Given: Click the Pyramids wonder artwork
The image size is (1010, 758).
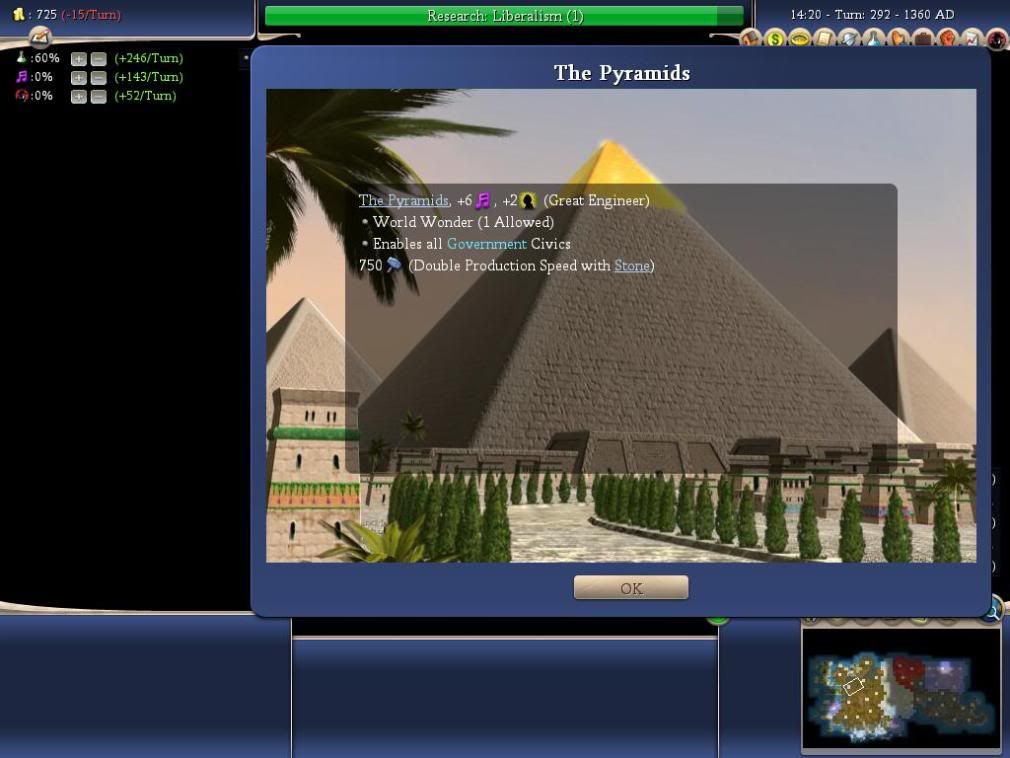Looking at the screenshot, I should 621,326.
